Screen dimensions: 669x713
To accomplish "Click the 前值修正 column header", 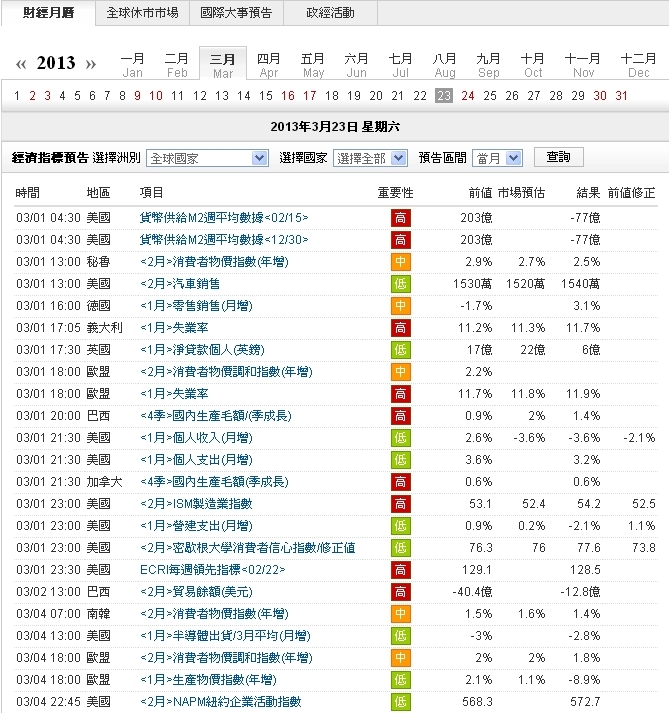I will point(631,193).
